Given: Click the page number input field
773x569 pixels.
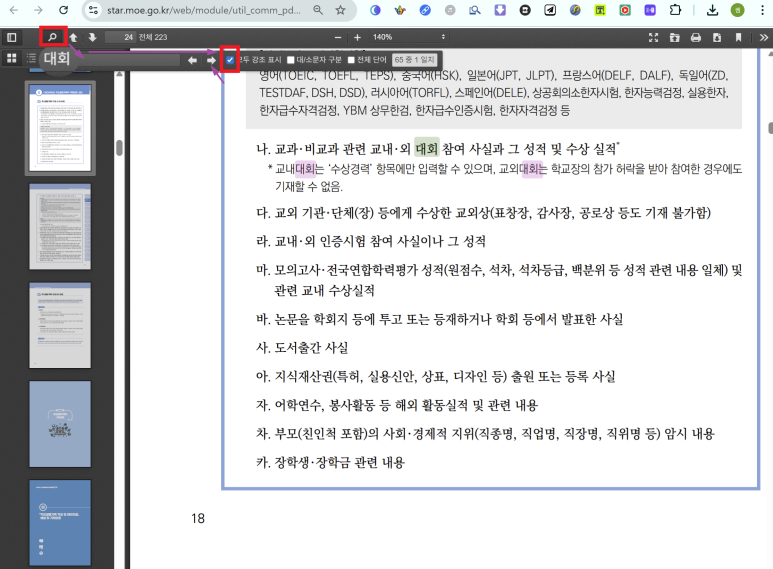Looking at the screenshot, I should (x=121, y=37).
